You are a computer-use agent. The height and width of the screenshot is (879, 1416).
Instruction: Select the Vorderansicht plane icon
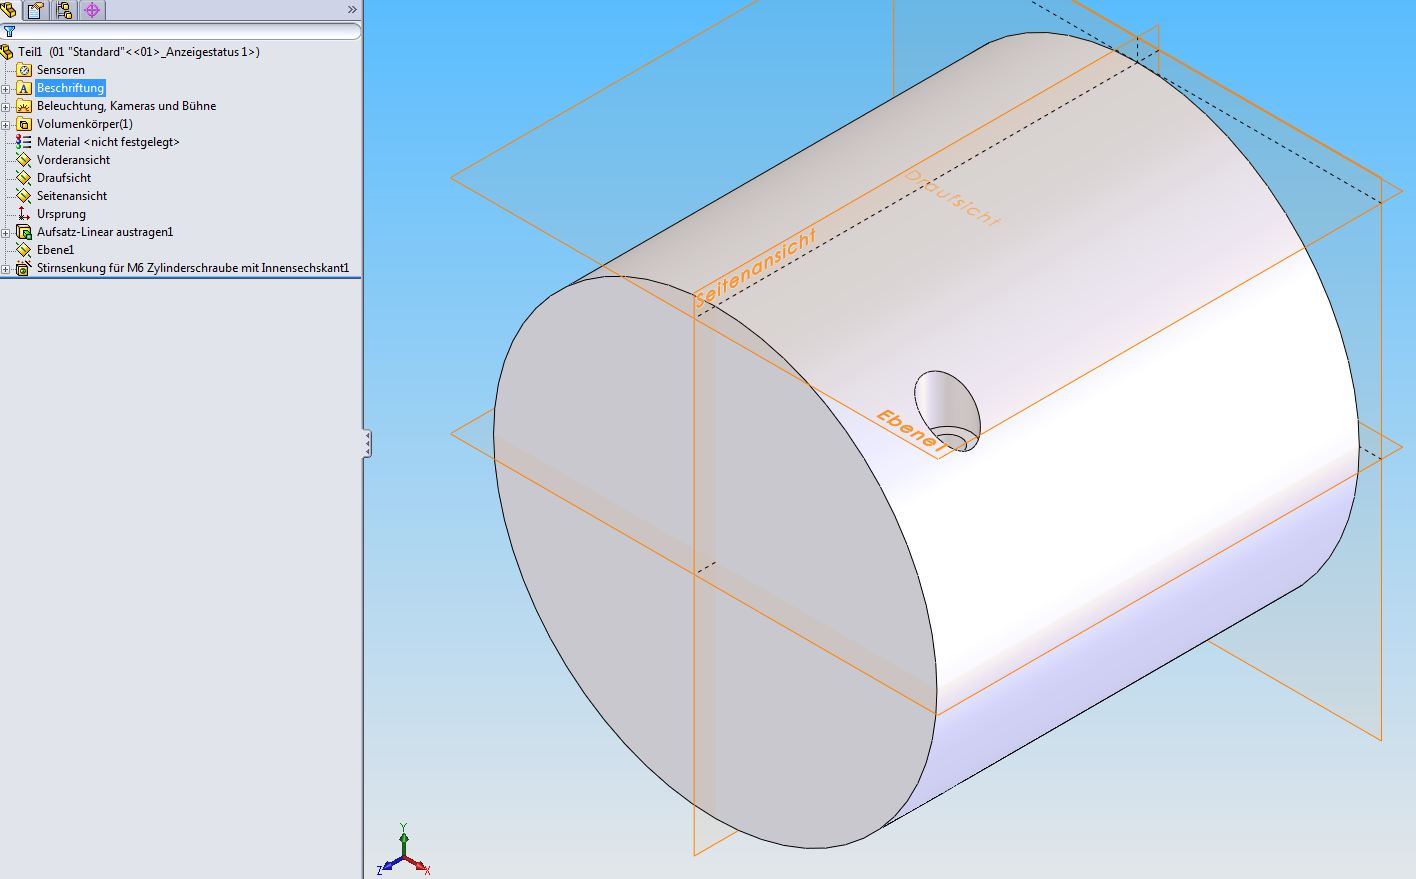pos(24,160)
